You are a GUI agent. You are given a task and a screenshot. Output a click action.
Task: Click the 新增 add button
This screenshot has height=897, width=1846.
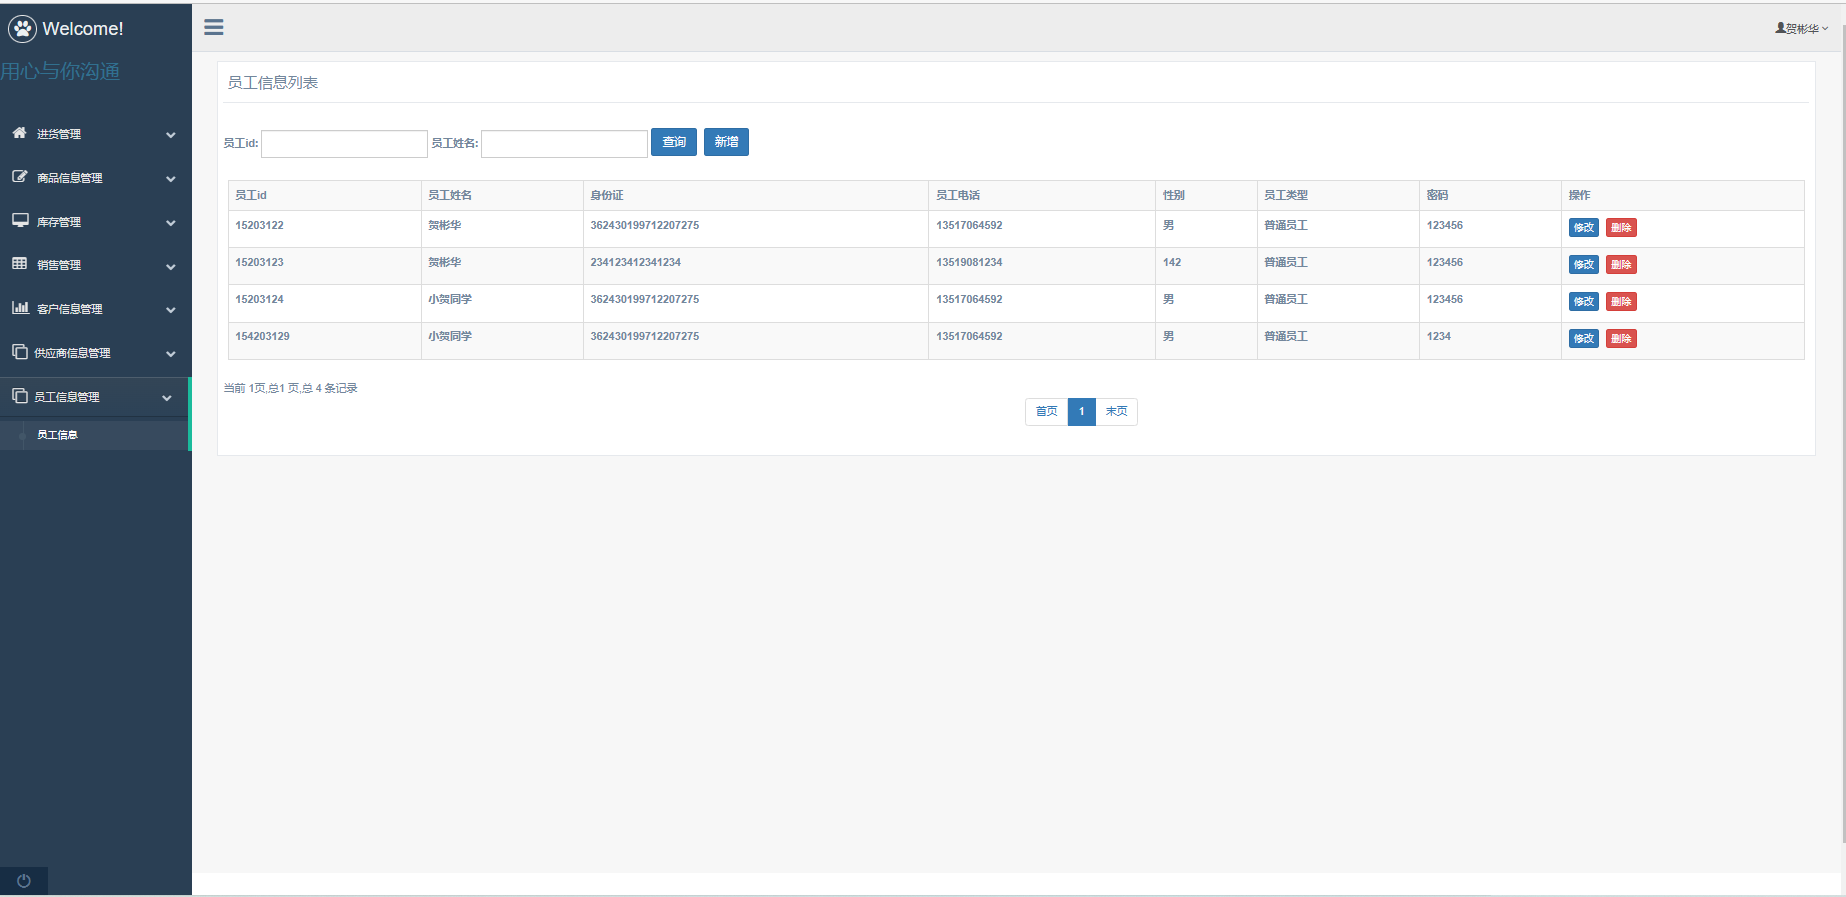[726, 142]
